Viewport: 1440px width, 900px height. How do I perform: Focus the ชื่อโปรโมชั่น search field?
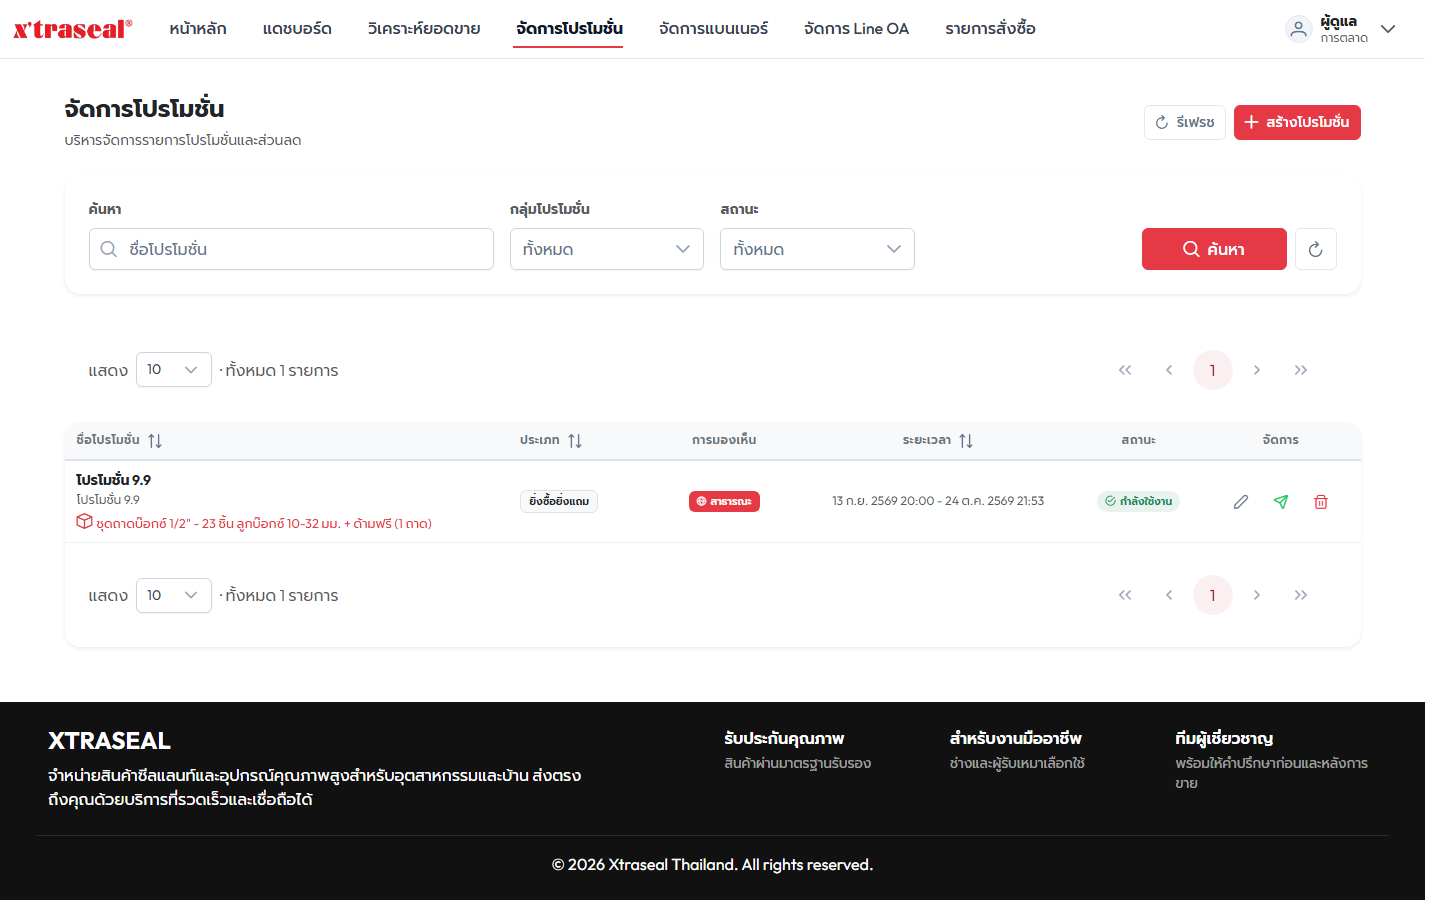click(x=291, y=249)
